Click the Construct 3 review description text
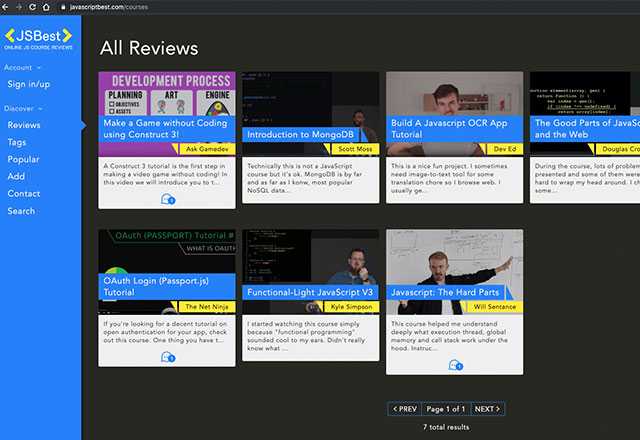The height and width of the screenshot is (440, 640). [165, 174]
